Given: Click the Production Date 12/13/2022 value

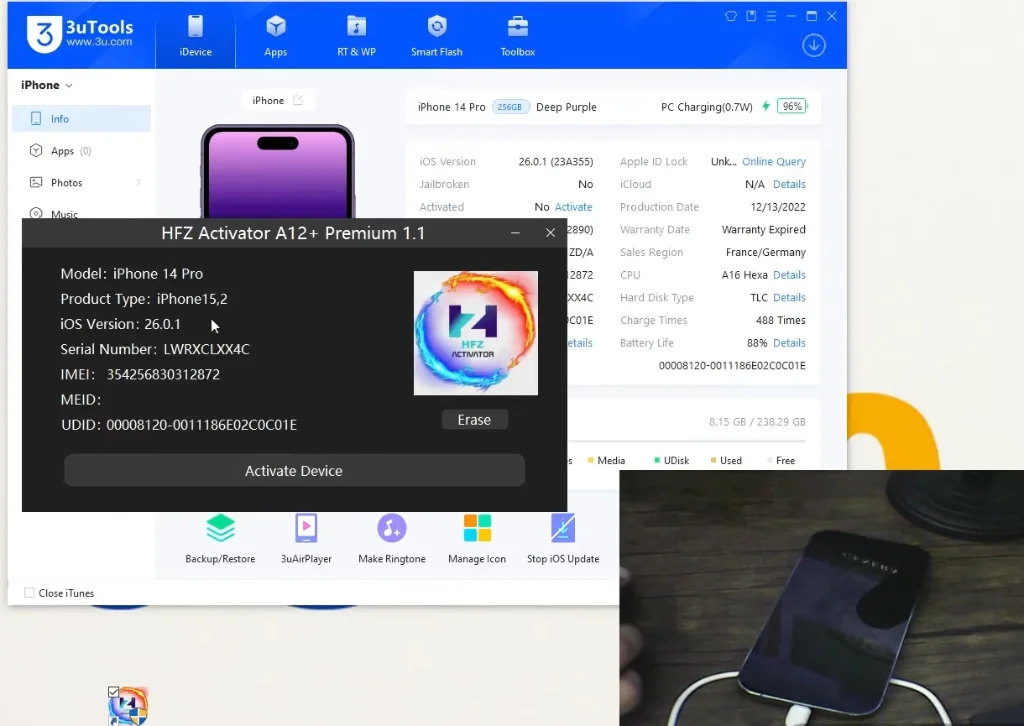Looking at the screenshot, I should tap(778, 207).
